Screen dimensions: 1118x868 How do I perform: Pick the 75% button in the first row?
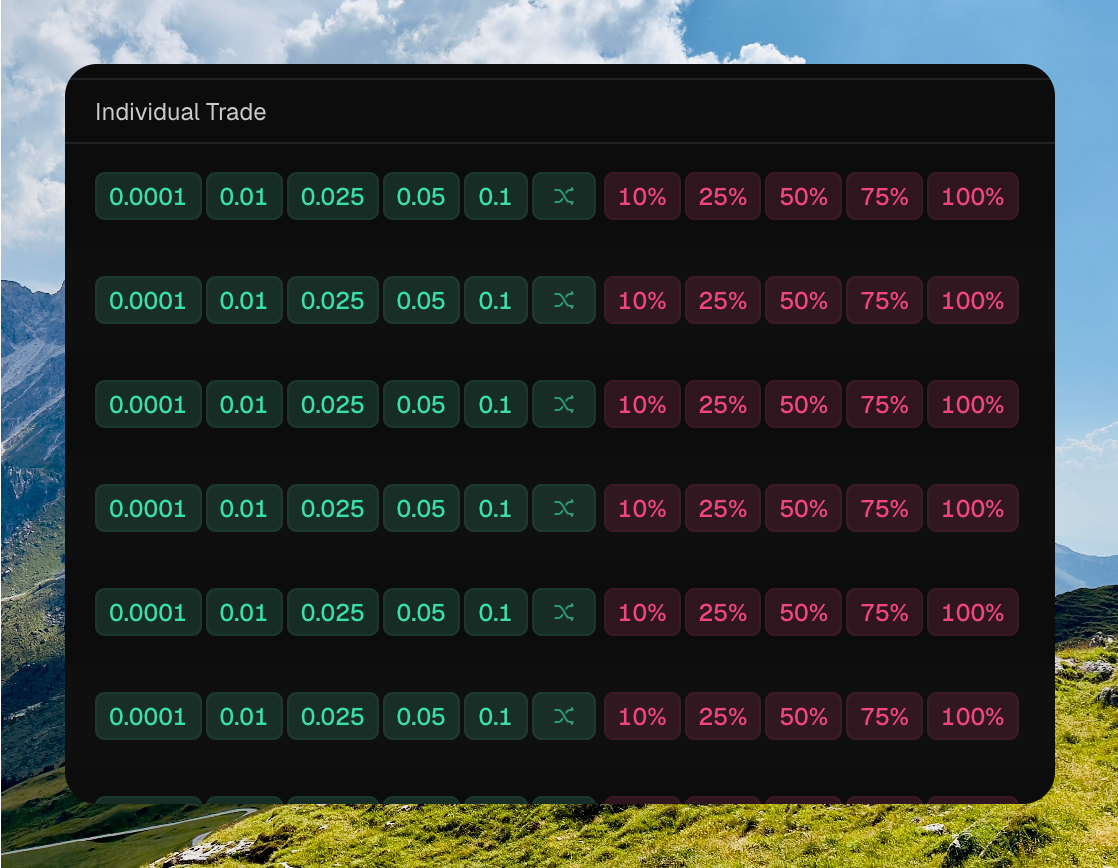coord(884,196)
